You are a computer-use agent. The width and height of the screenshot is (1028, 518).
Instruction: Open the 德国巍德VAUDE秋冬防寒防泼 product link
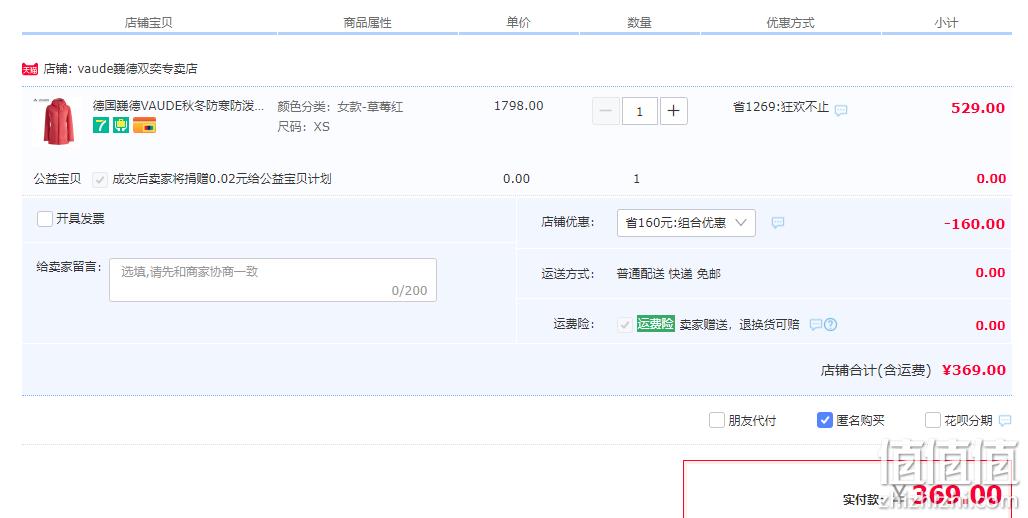178,106
